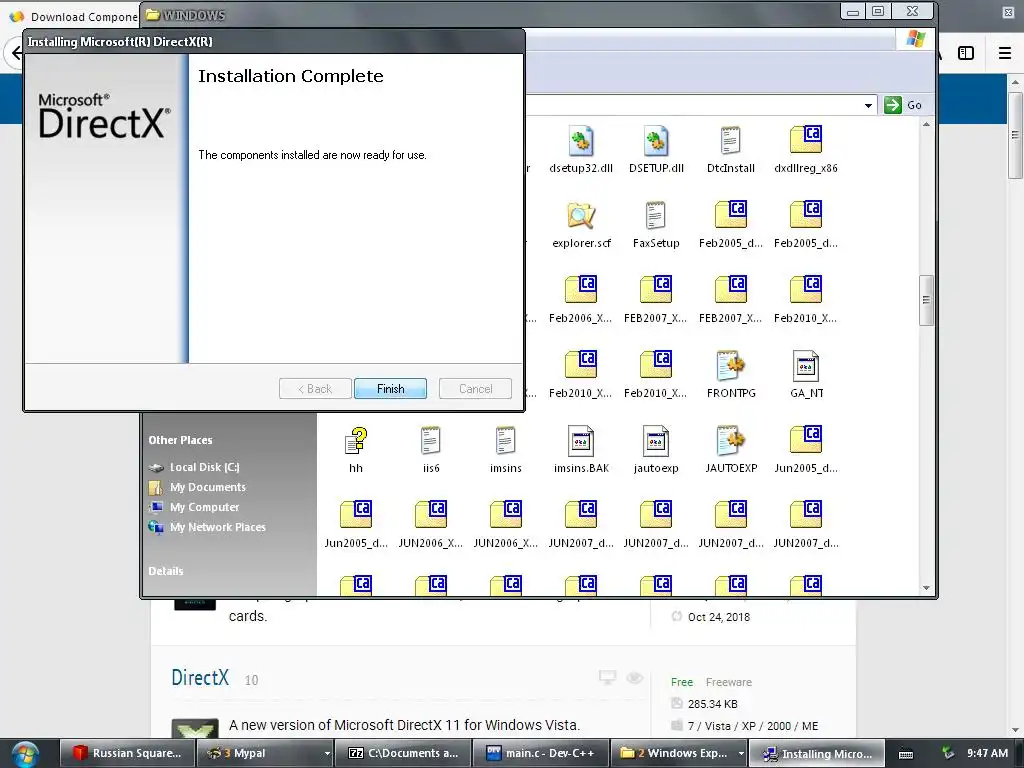Open the explorer.scf file icon

tap(581, 216)
